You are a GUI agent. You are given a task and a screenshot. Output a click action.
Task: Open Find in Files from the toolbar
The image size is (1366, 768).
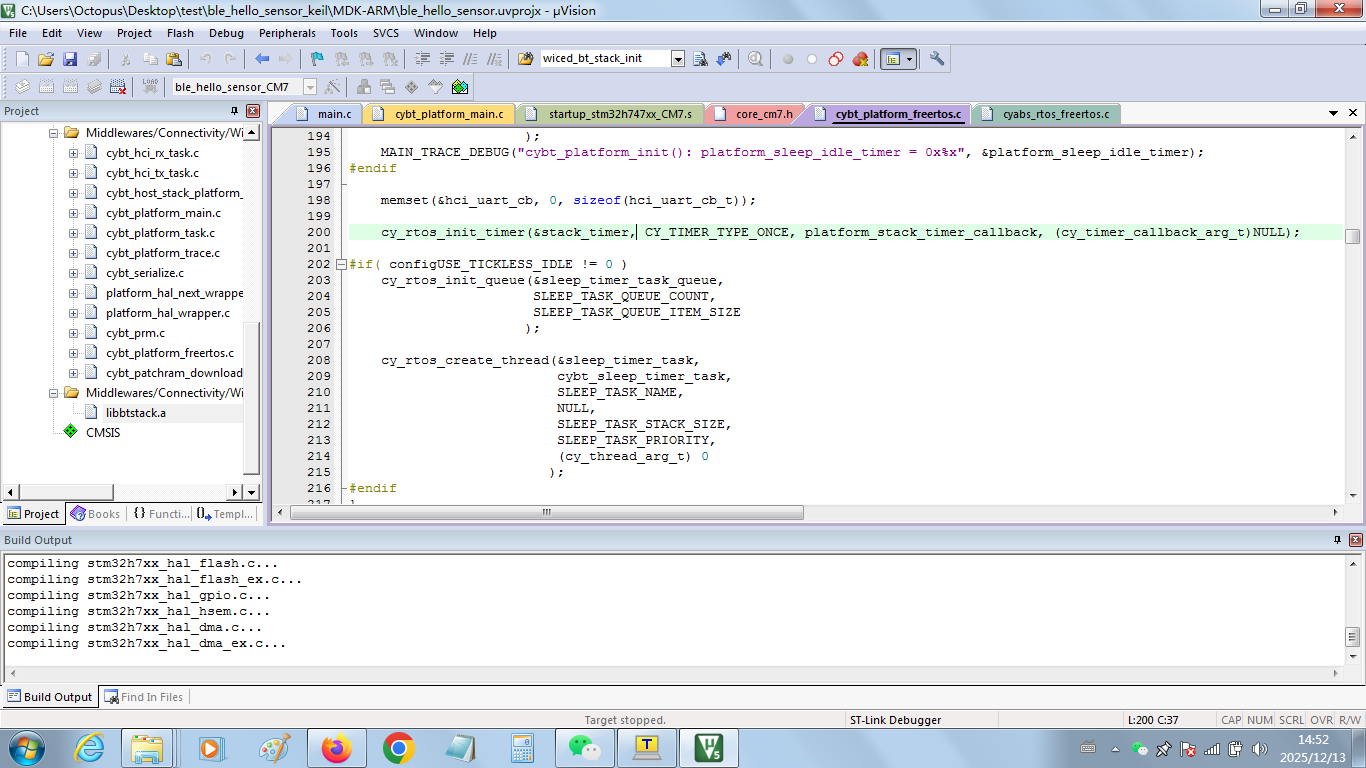(x=526, y=59)
